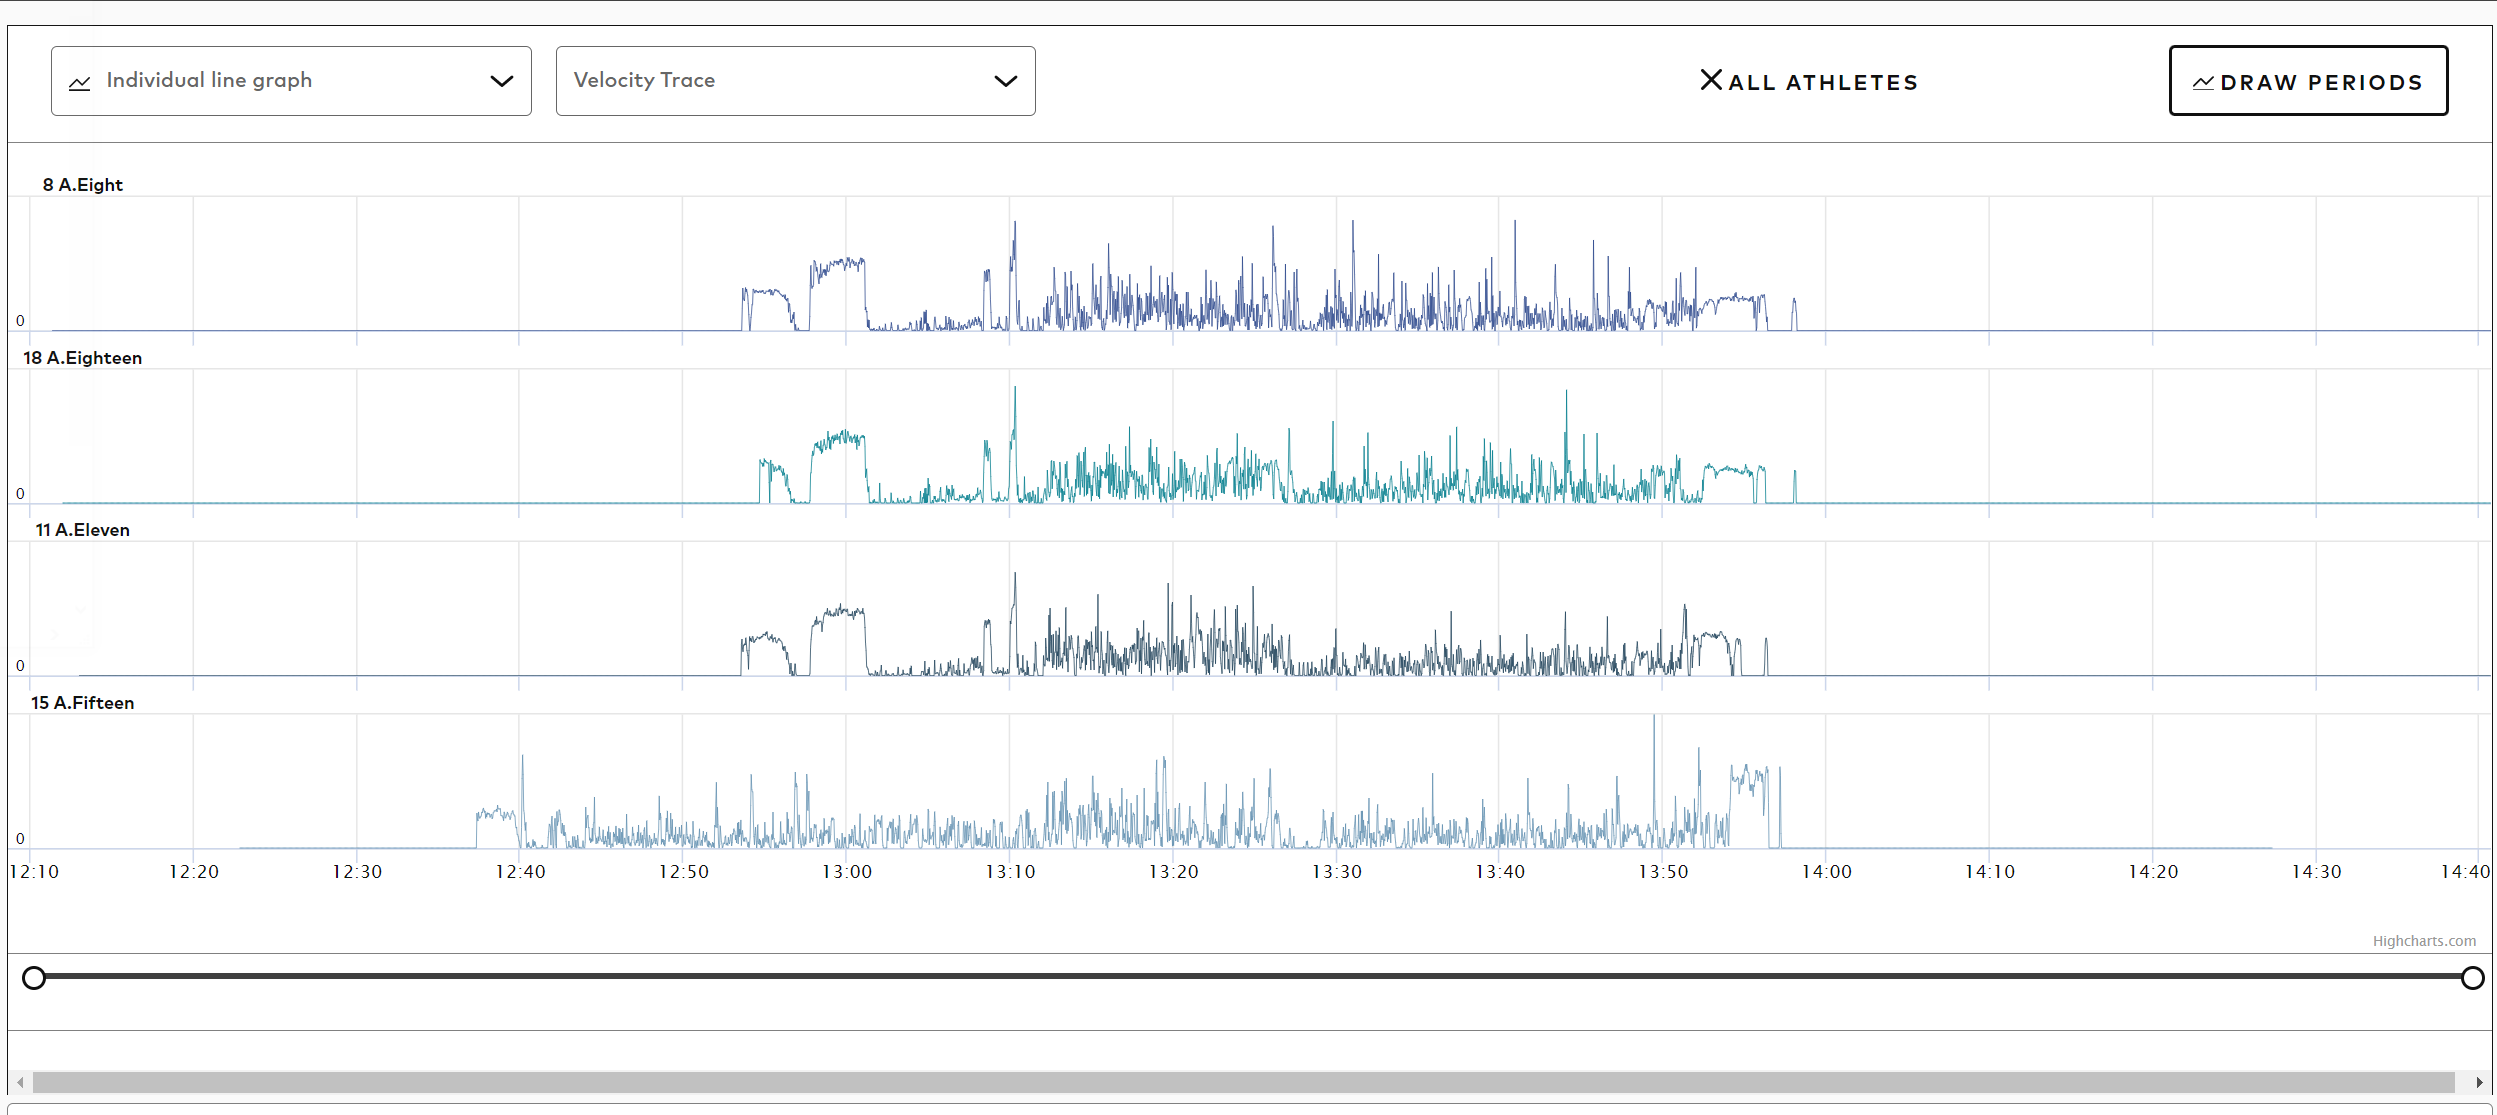Select the athlete label 11 A.Eleven
2497x1115 pixels.
83,529
